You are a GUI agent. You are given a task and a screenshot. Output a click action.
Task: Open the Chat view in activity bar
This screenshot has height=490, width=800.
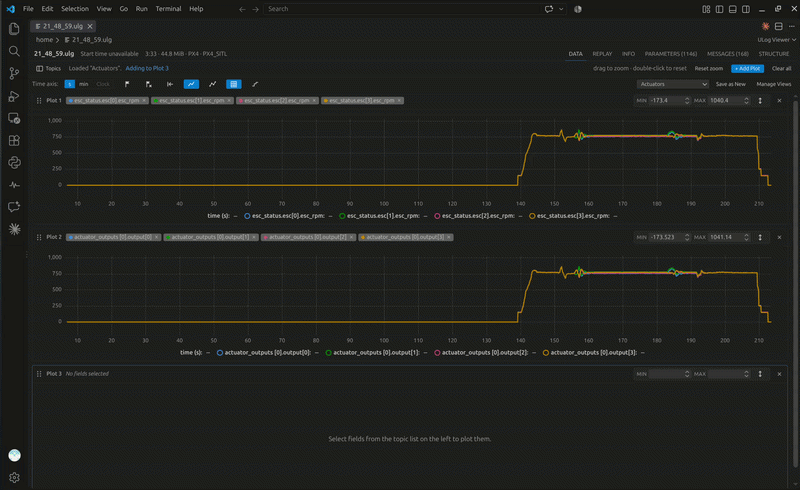pos(14,207)
